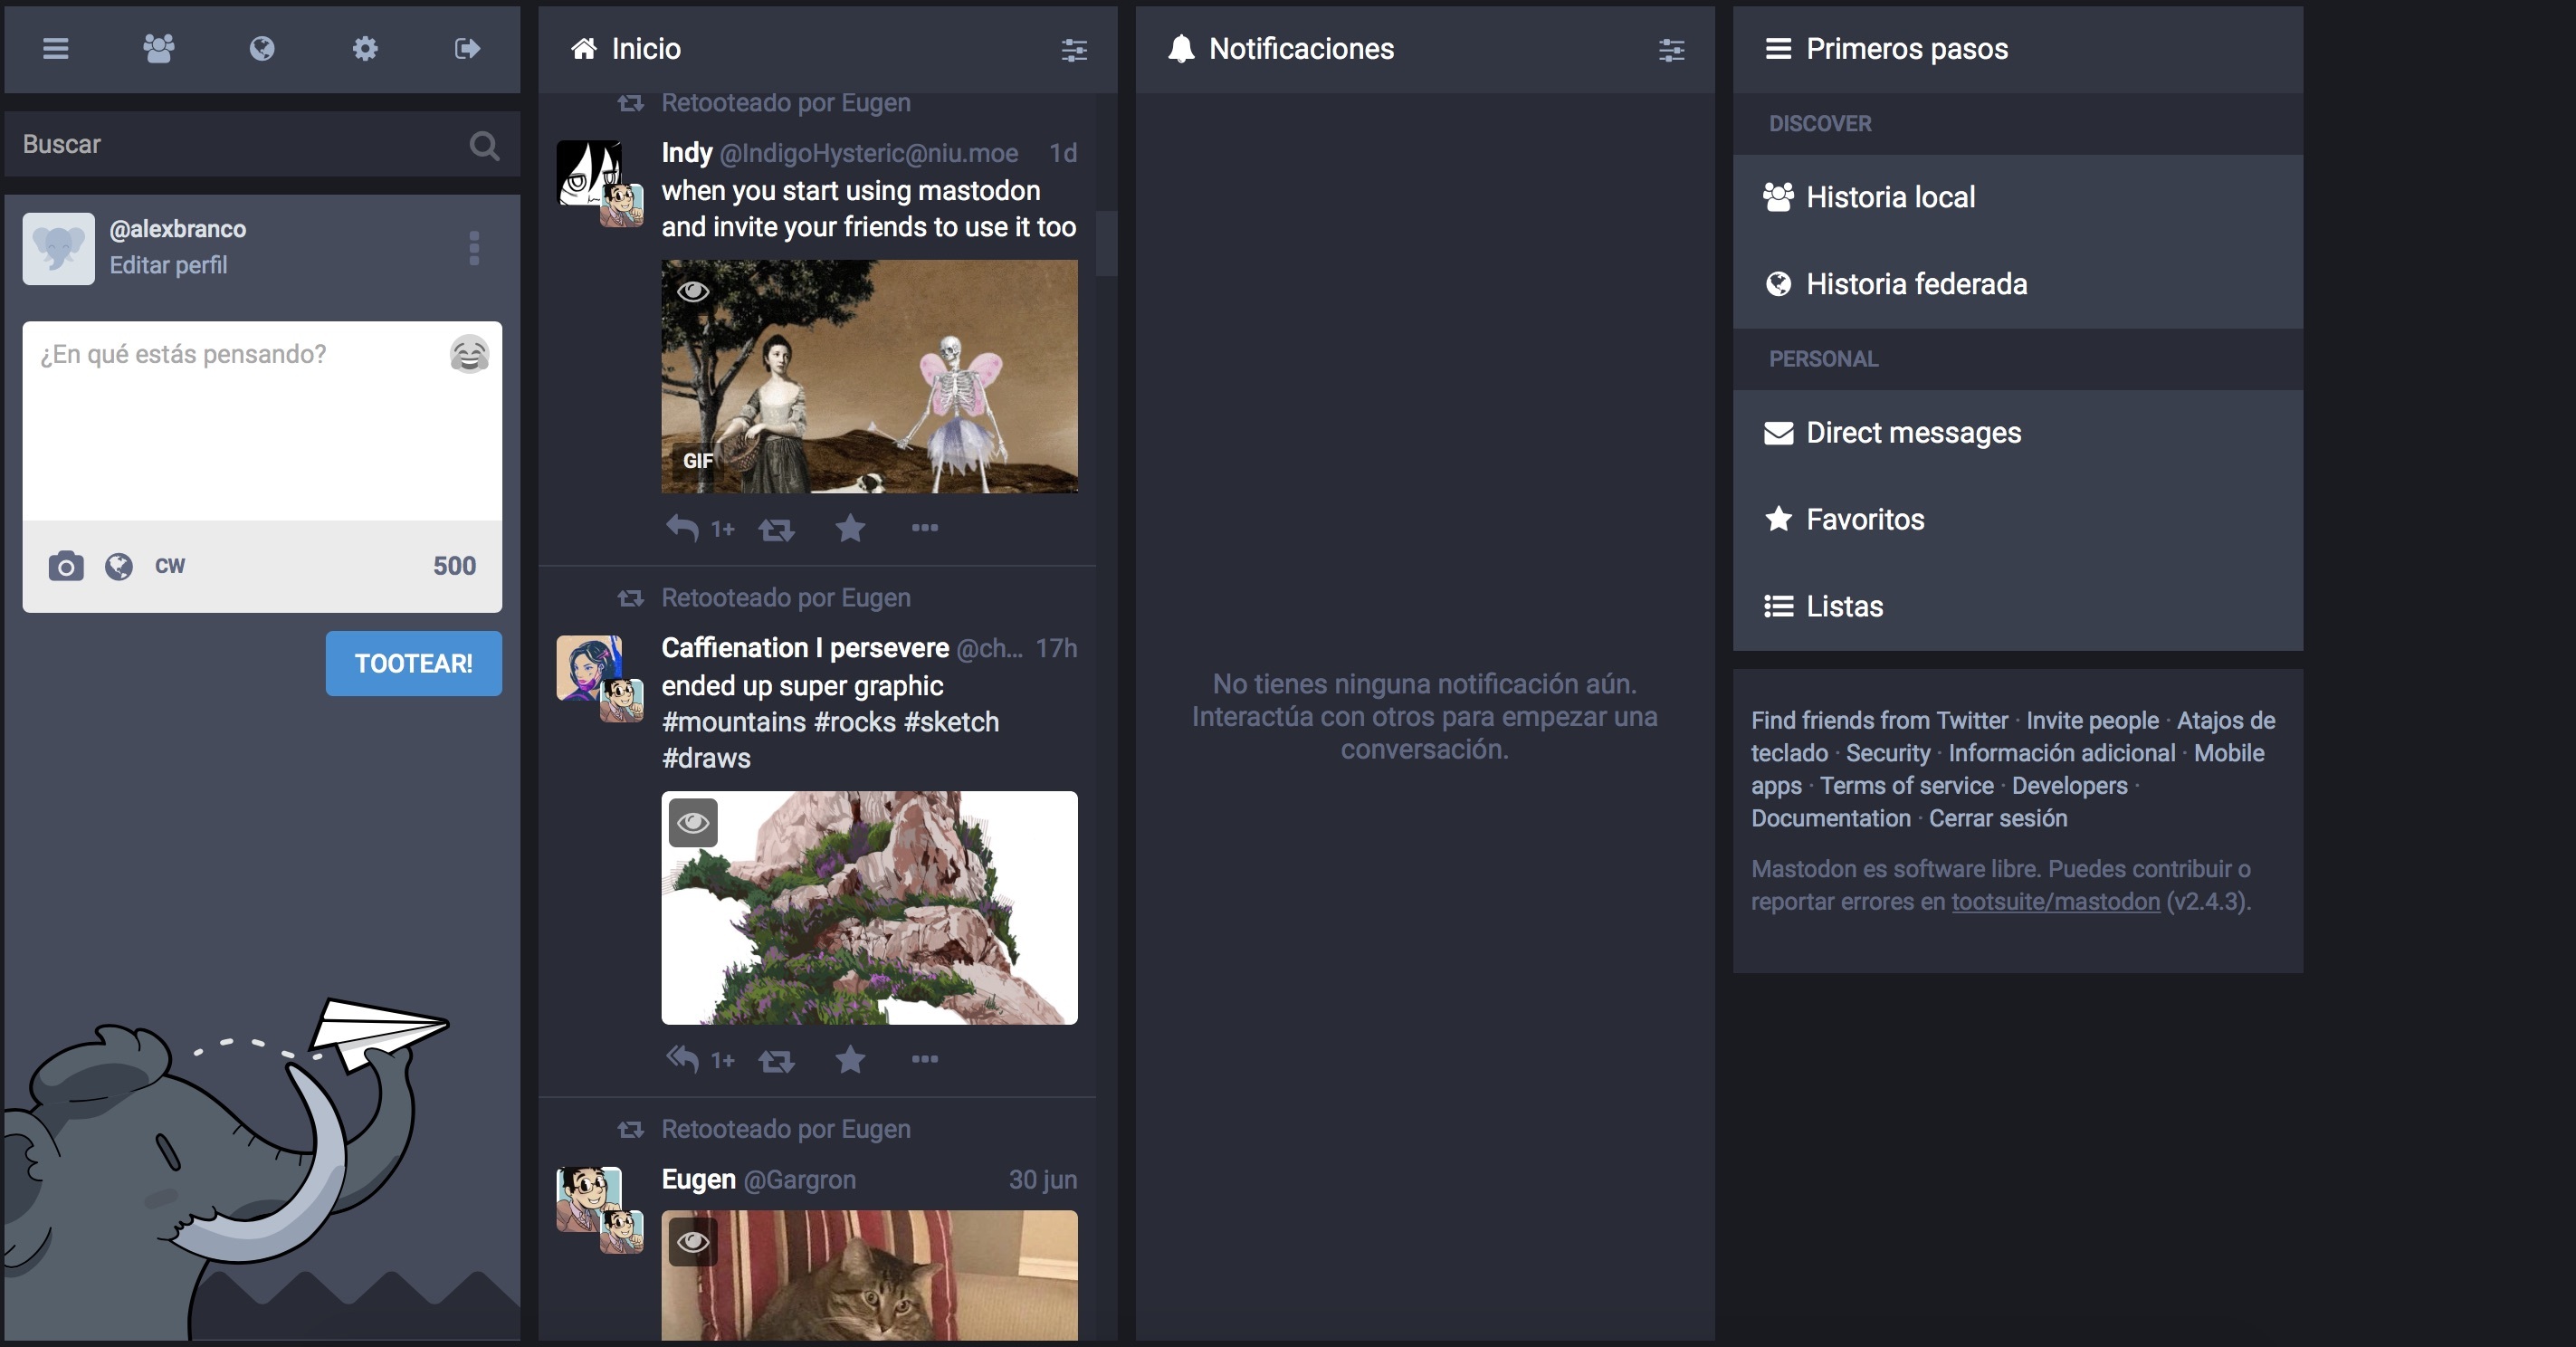
Task: Attach media with the camera icon
Action: coord(66,566)
